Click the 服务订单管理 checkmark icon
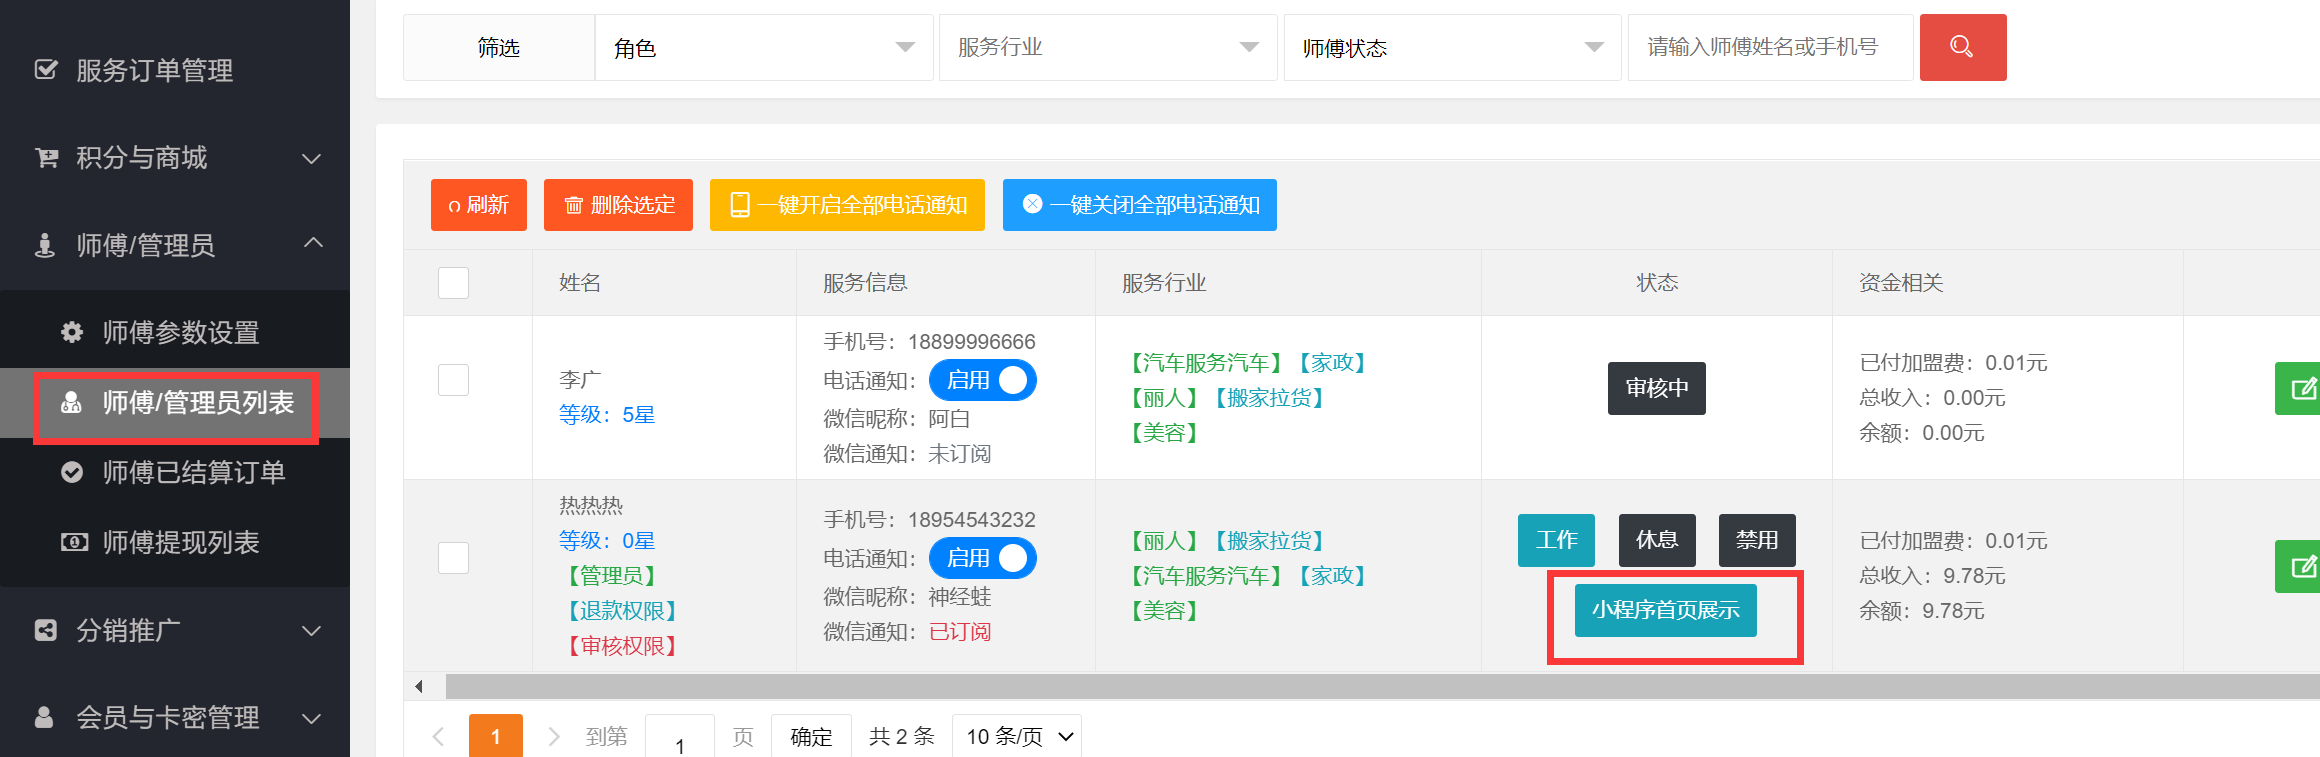The height and width of the screenshot is (757, 2320). tap(46, 70)
